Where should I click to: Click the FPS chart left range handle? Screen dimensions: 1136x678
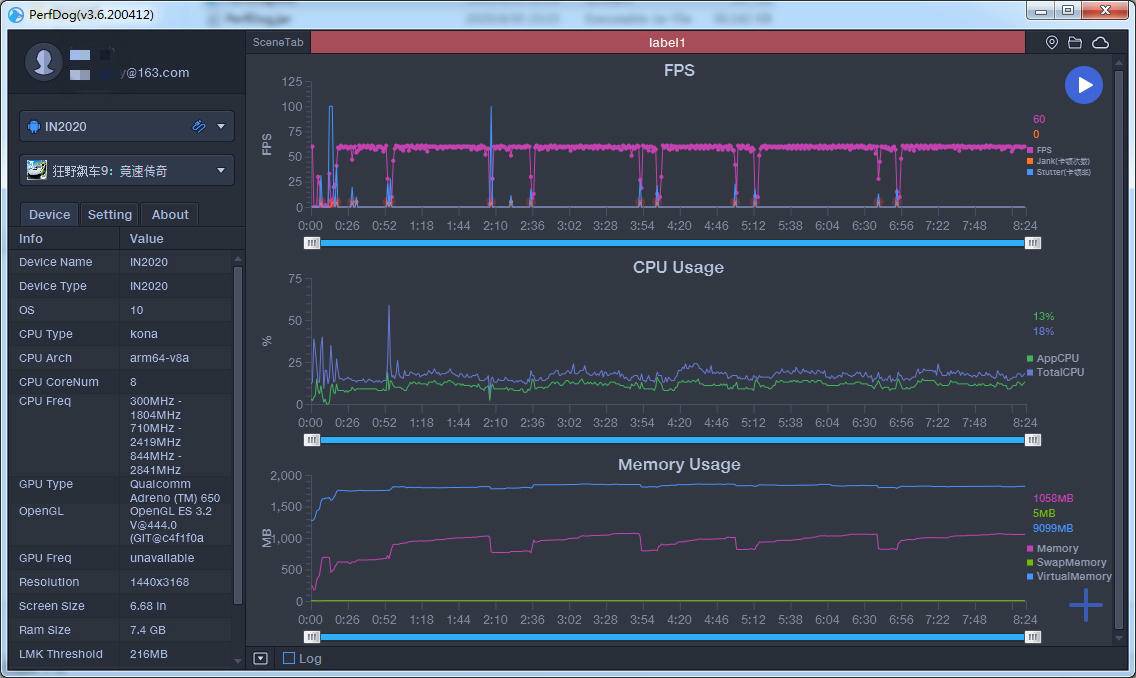coord(312,243)
